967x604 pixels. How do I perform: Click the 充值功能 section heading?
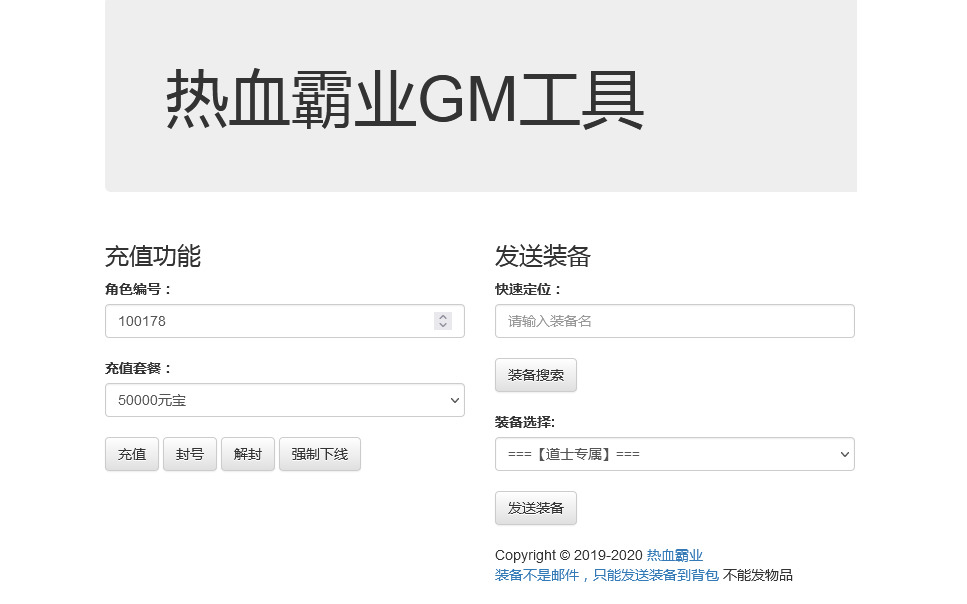[x=153, y=256]
